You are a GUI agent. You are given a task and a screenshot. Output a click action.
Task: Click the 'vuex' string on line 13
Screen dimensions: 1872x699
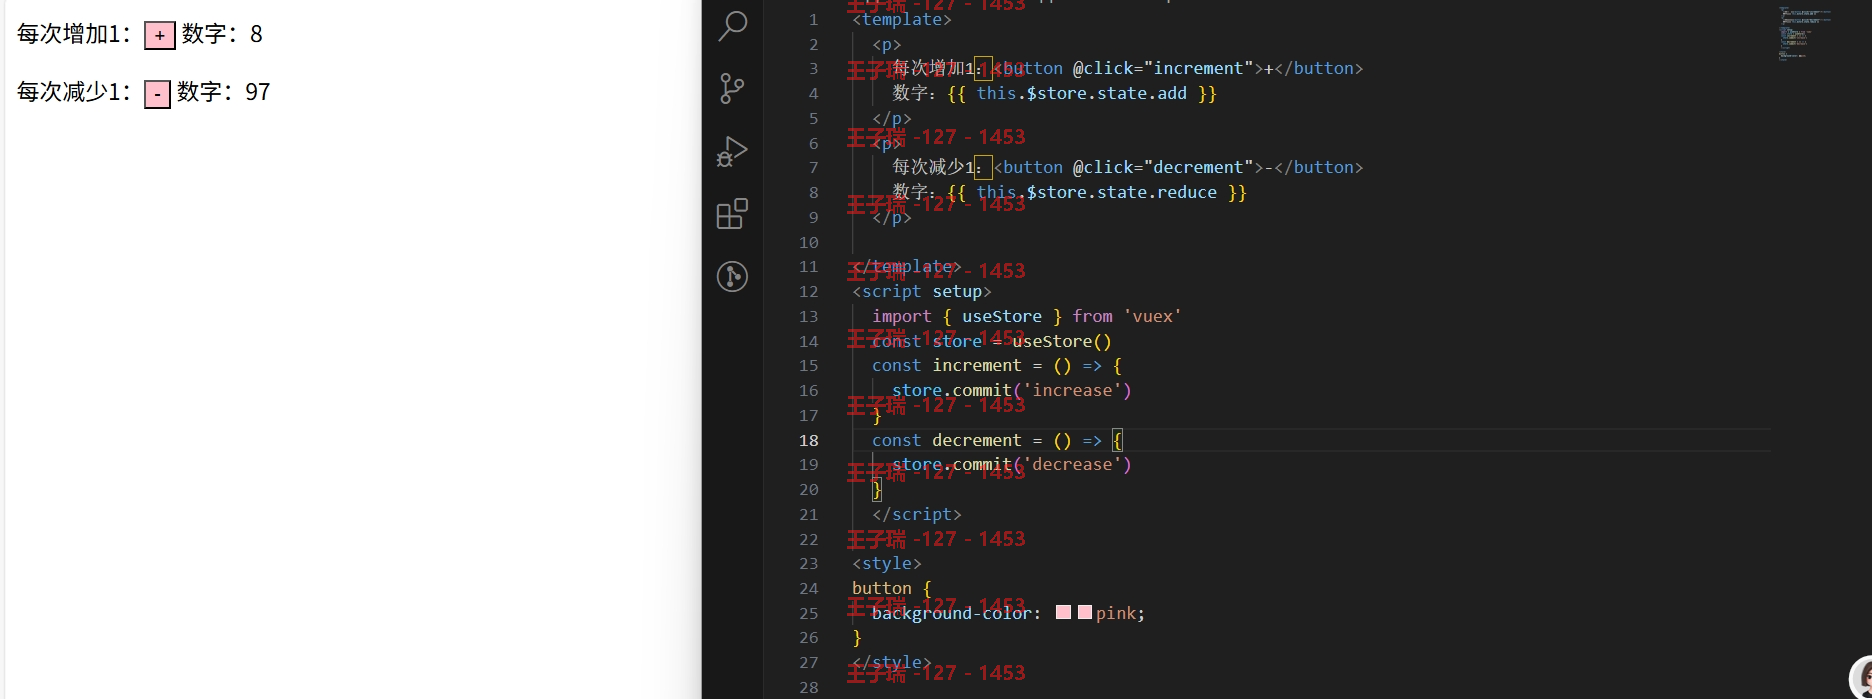point(1153,316)
